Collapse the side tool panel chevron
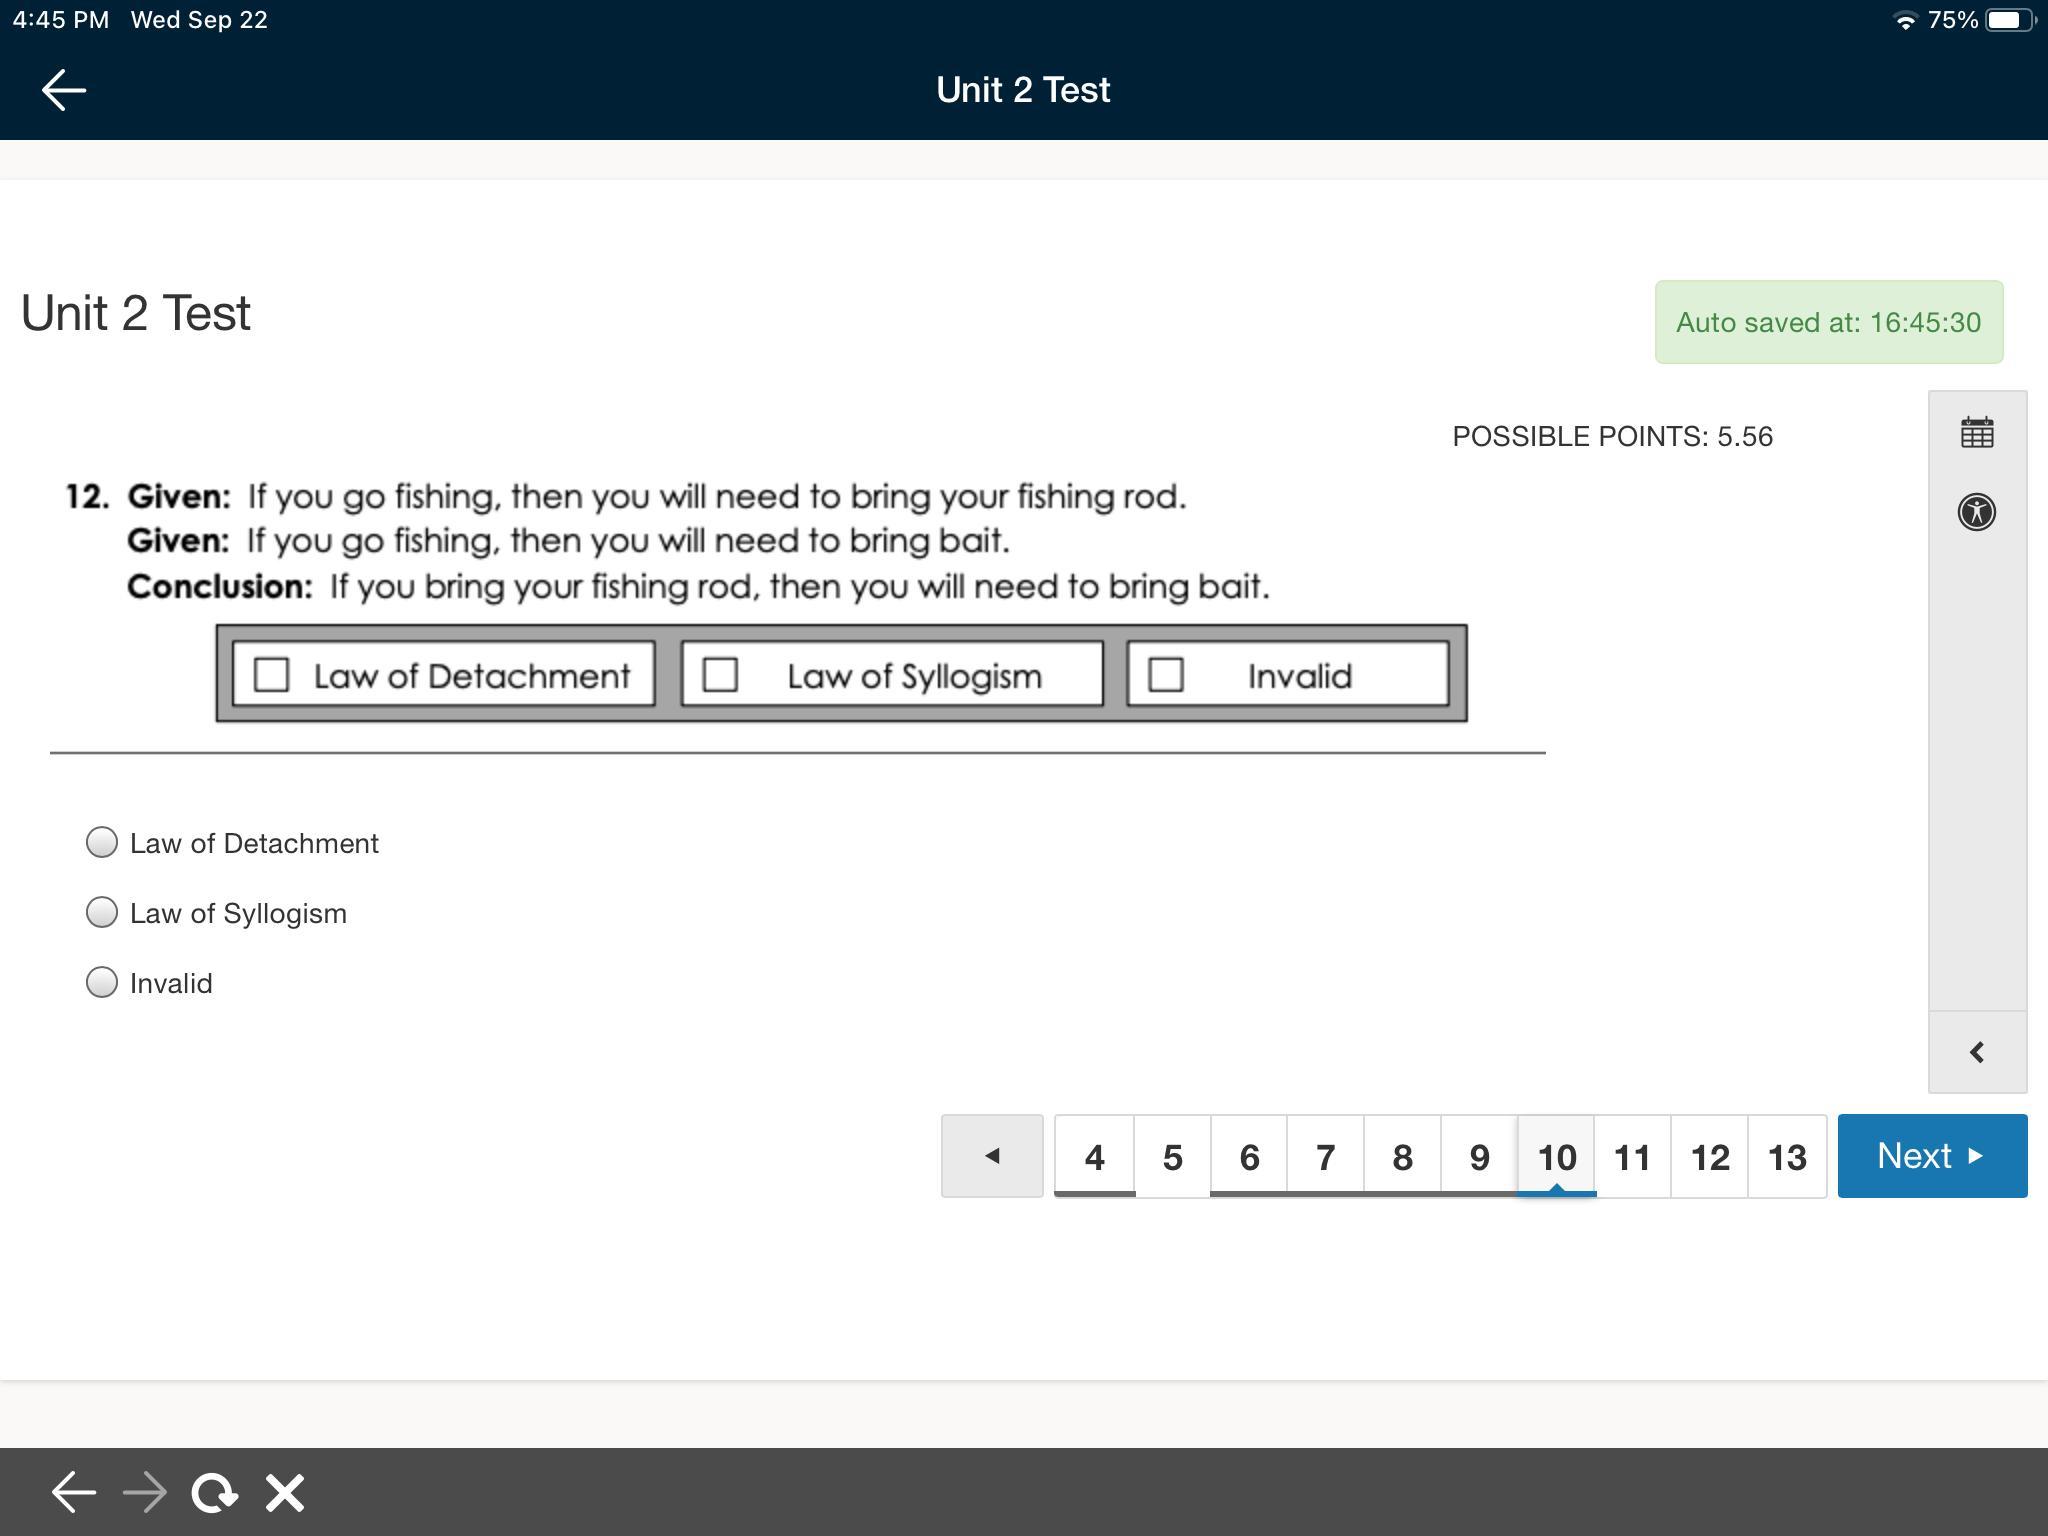 1977,1052
